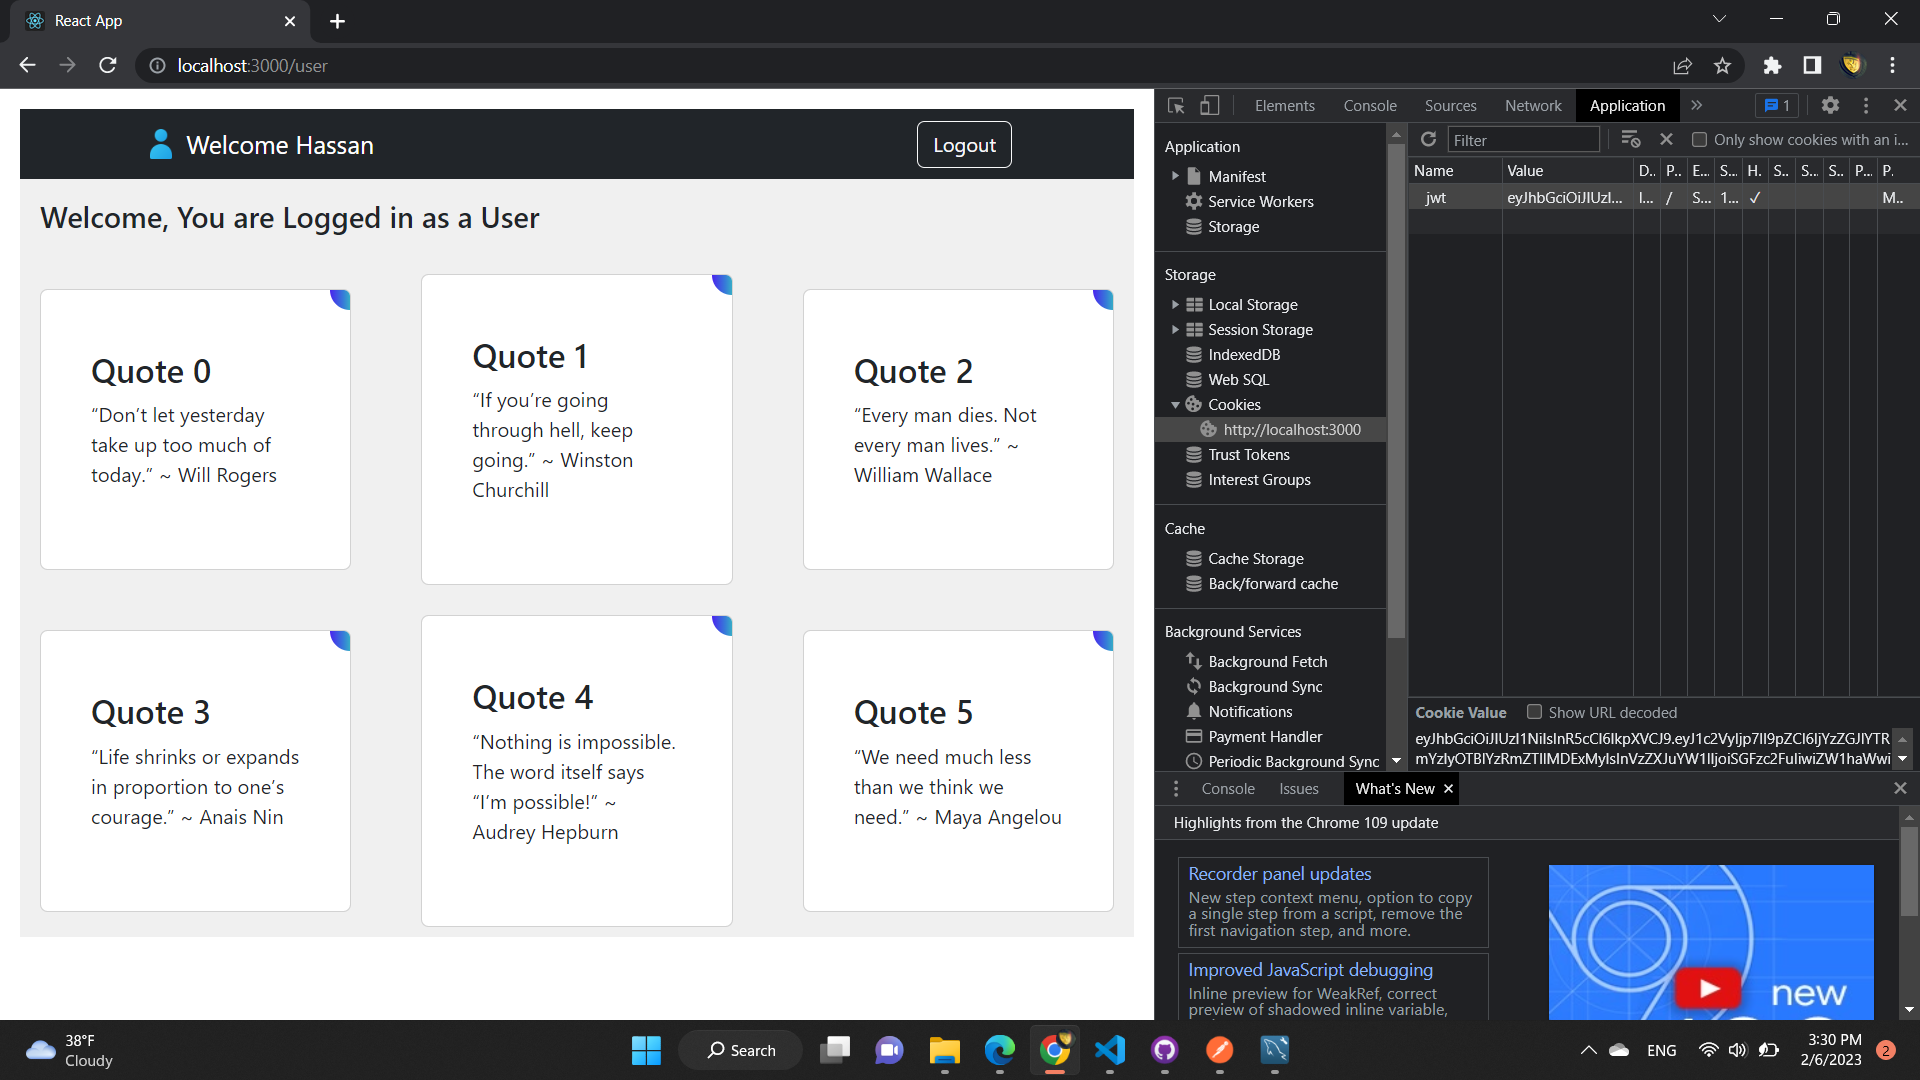Click the delete filtered cookies icon
This screenshot has height=1080, width=1920.
[1631, 139]
